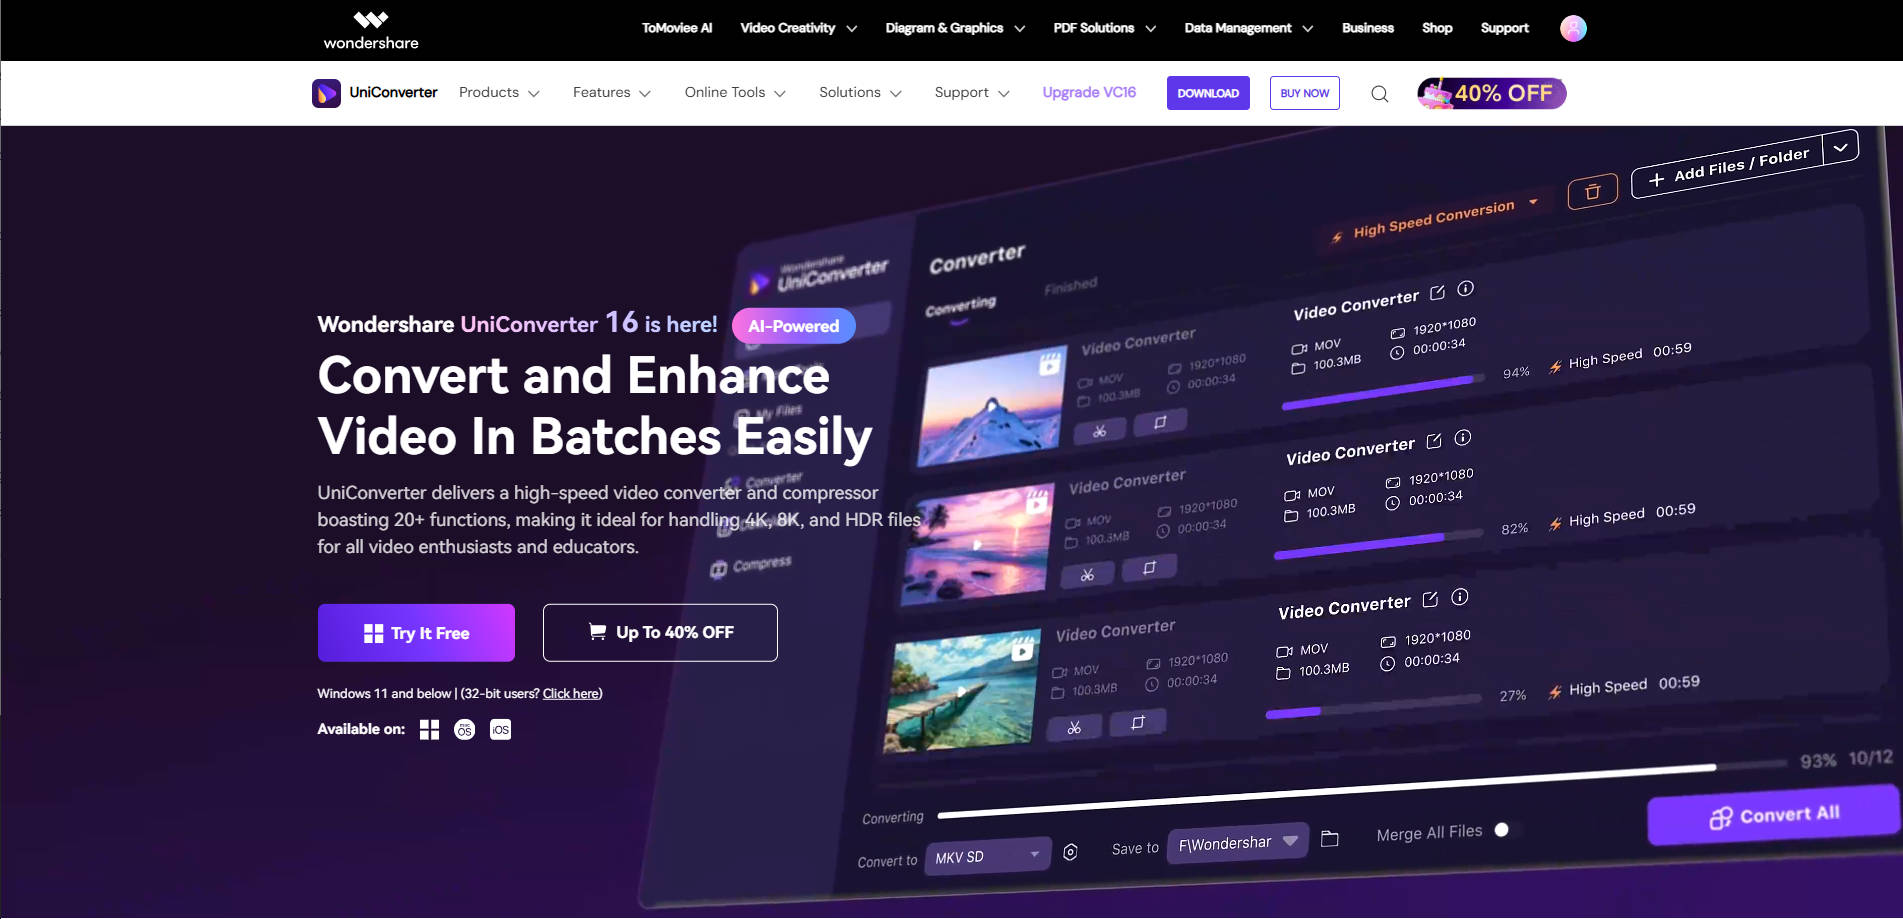Click scissors trim icon under pier video

pyautogui.click(x=1074, y=728)
